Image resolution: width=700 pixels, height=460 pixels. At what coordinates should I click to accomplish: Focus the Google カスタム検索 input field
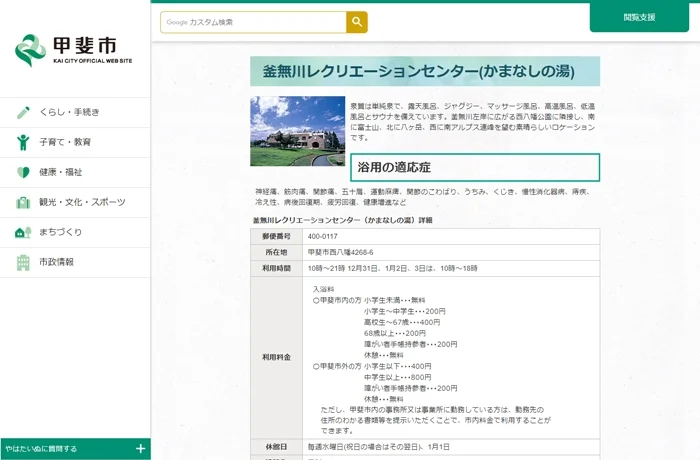click(x=253, y=22)
